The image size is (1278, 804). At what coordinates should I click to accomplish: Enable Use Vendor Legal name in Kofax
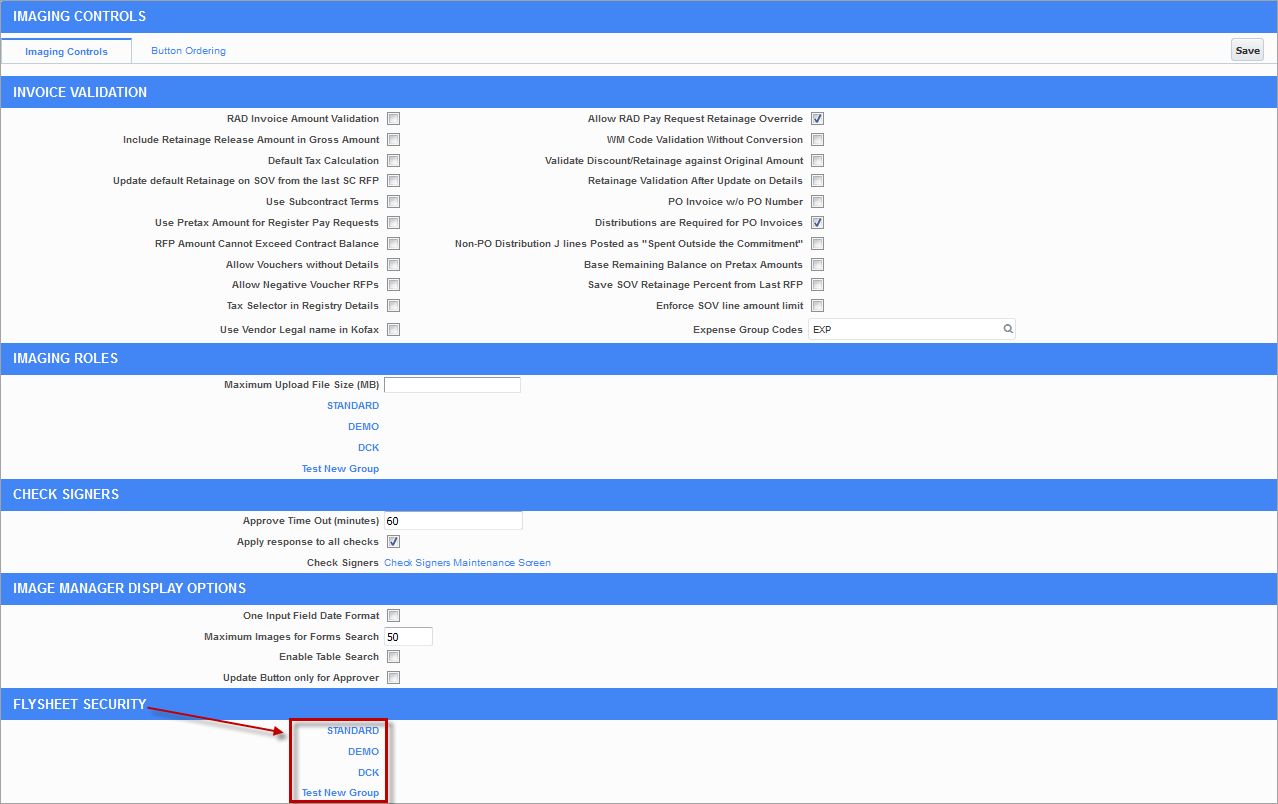(x=394, y=330)
